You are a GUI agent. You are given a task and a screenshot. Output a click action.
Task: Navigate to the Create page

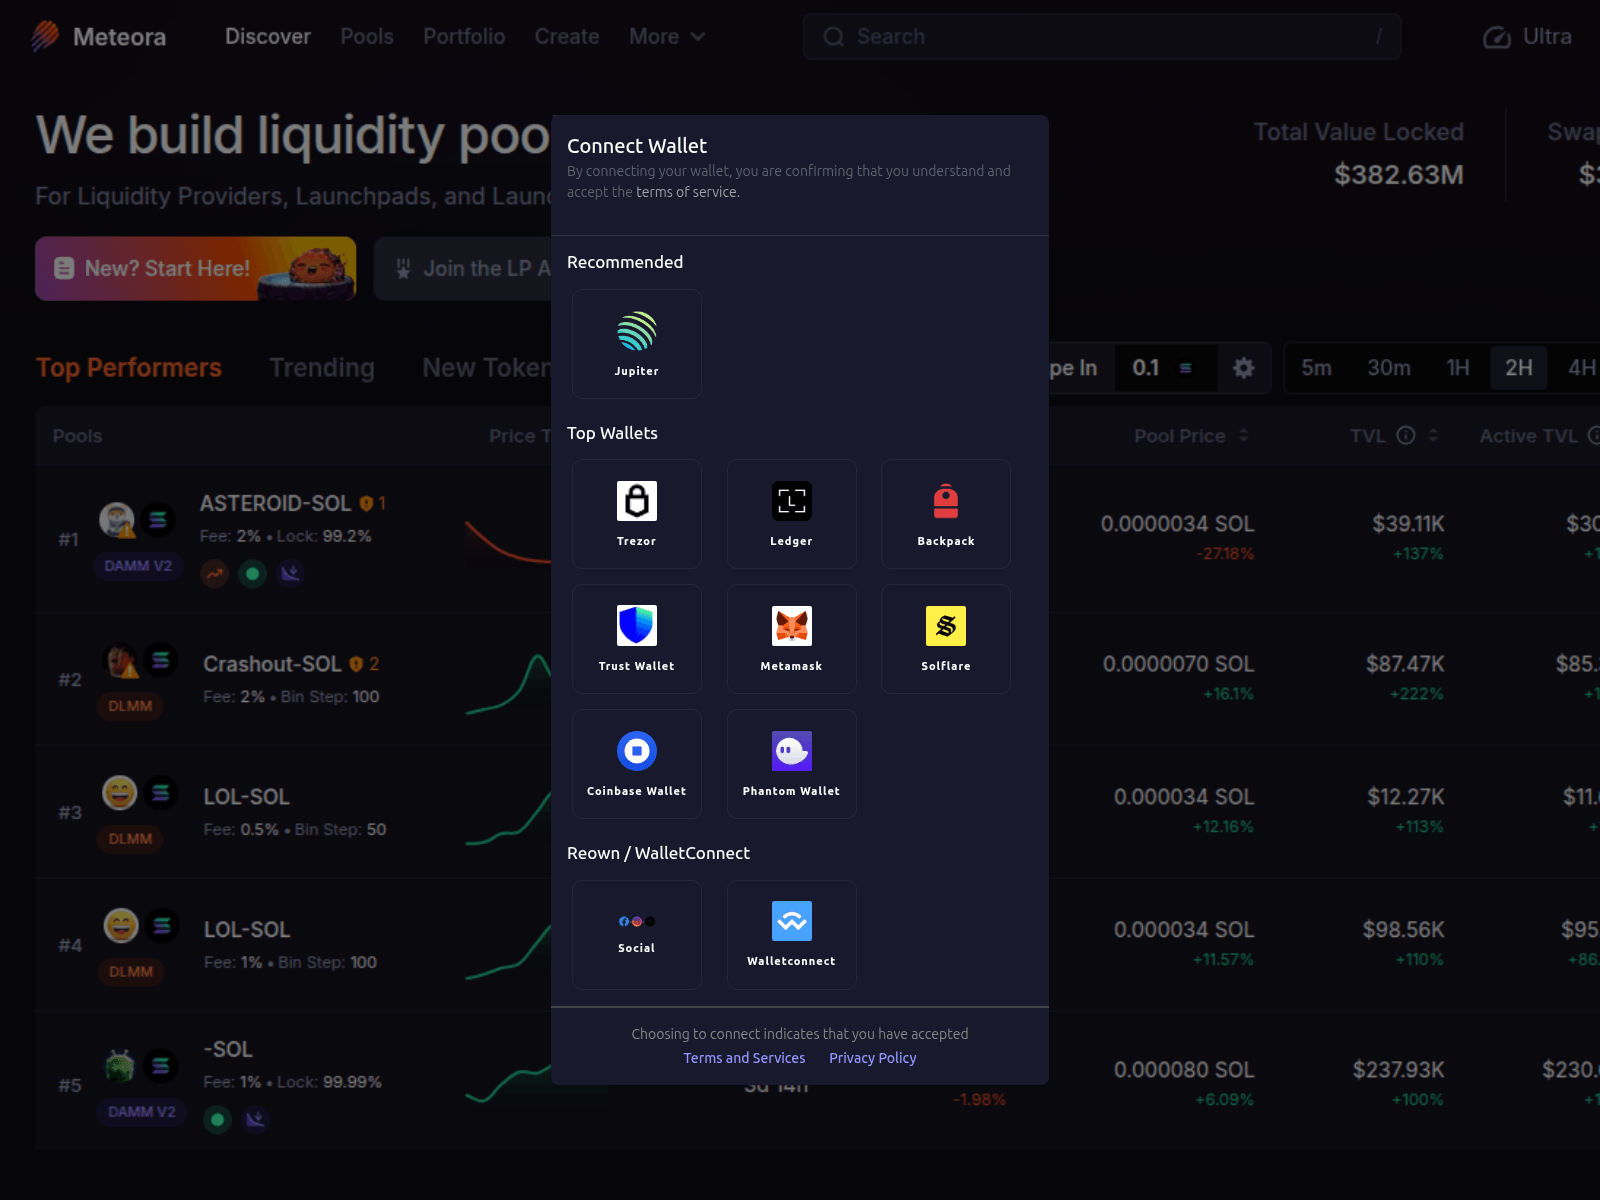(567, 37)
